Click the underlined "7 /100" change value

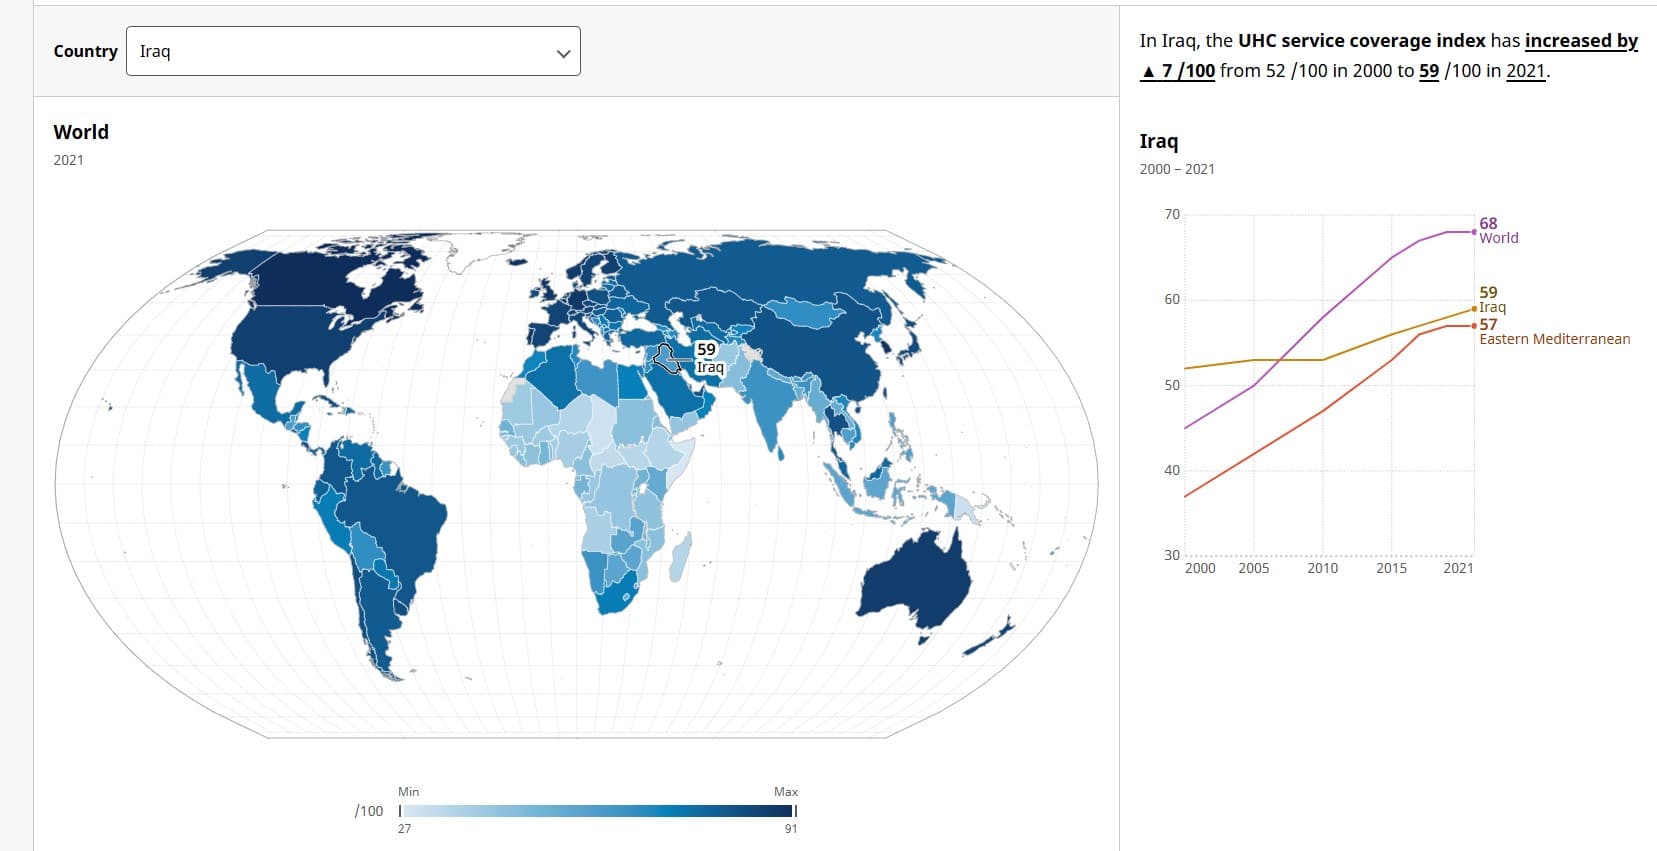point(1187,71)
